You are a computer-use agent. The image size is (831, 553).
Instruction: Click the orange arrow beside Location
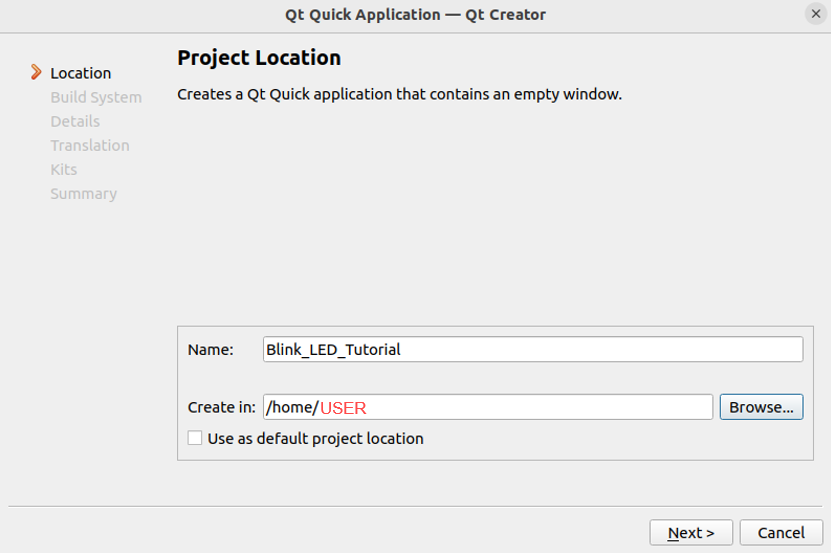coord(36,72)
